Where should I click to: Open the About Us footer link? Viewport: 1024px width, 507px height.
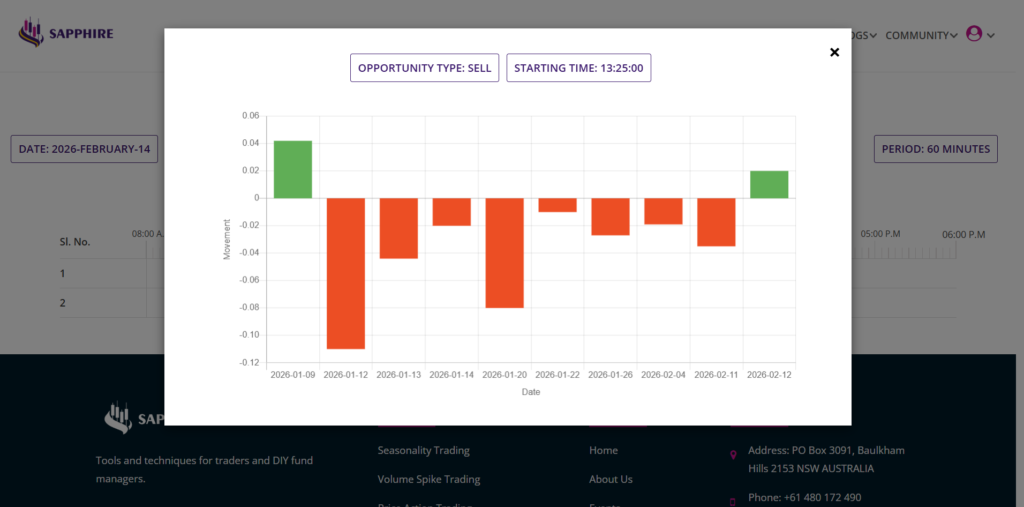610,479
